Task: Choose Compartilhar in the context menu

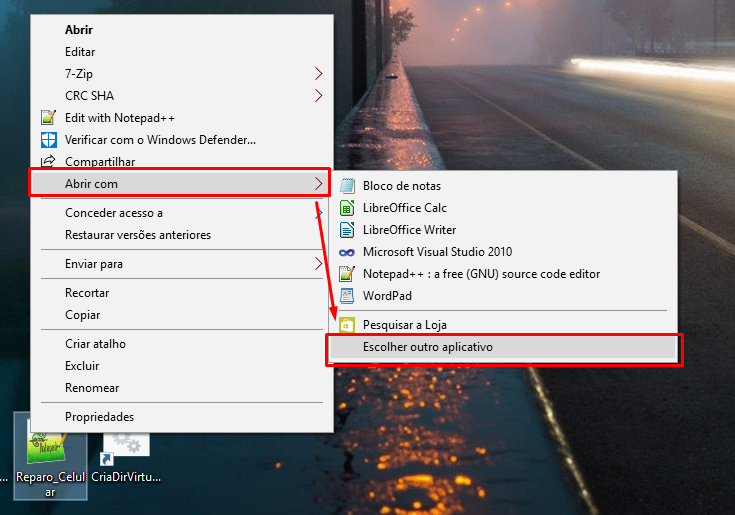Action: (182, 161)
